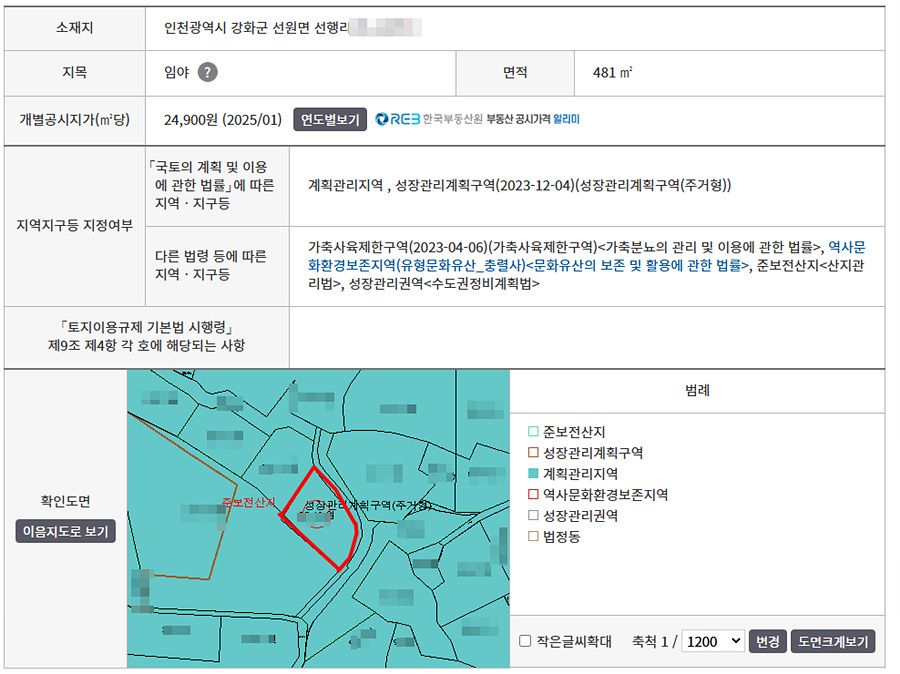Open the 축척 scale dropdown showing 1200

(x=712, y=641)
